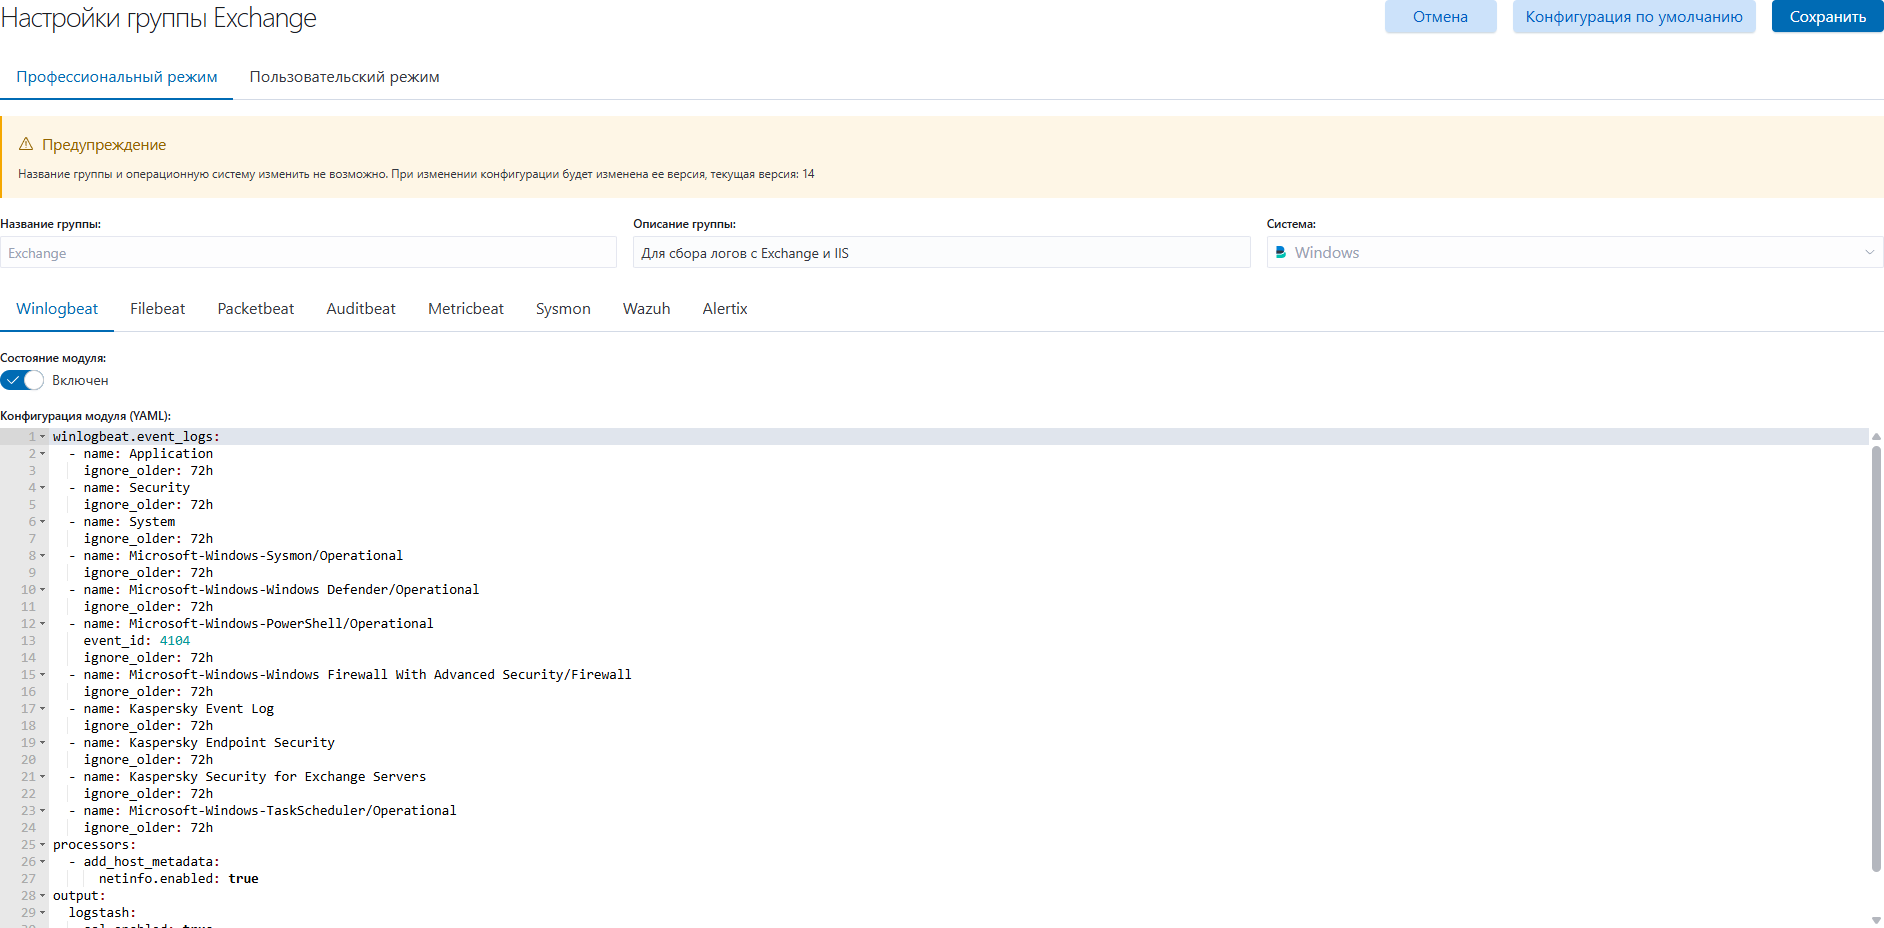Click the Описание группы input field

click(x=942, y=253)
